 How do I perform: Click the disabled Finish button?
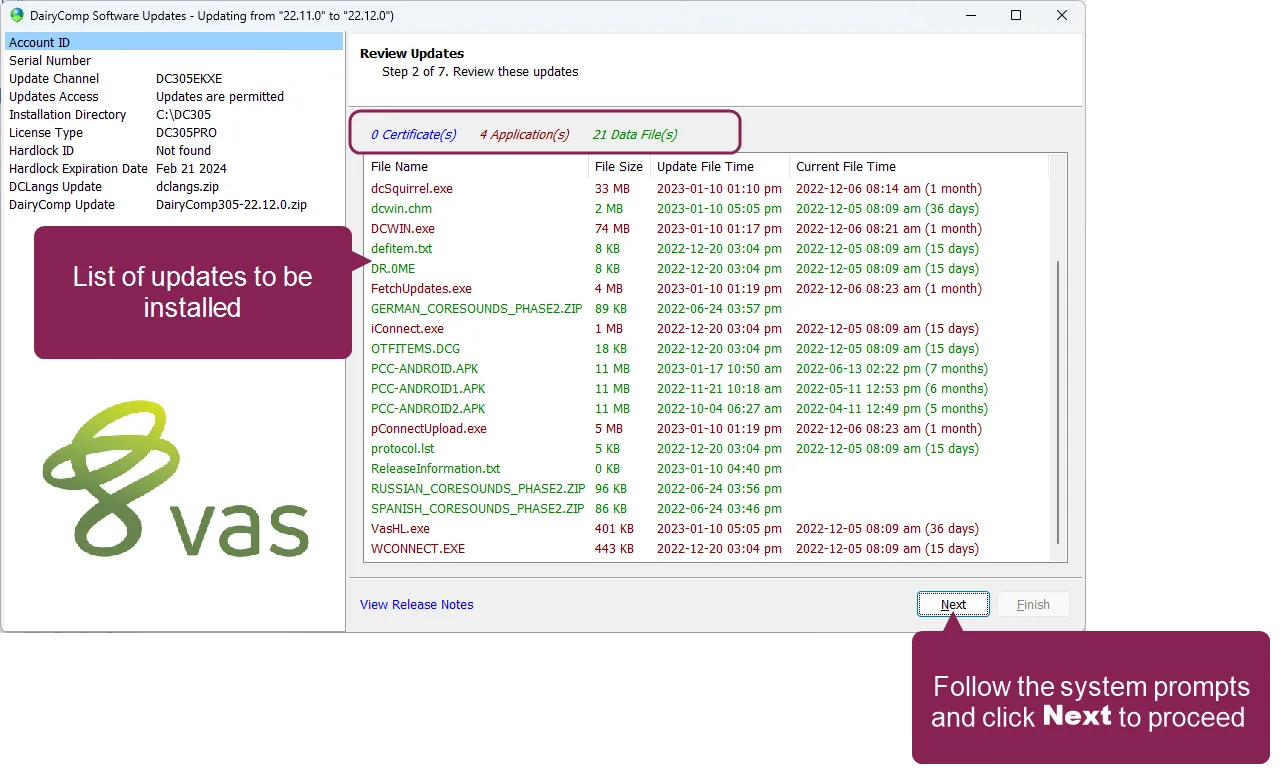(1033, 604)
